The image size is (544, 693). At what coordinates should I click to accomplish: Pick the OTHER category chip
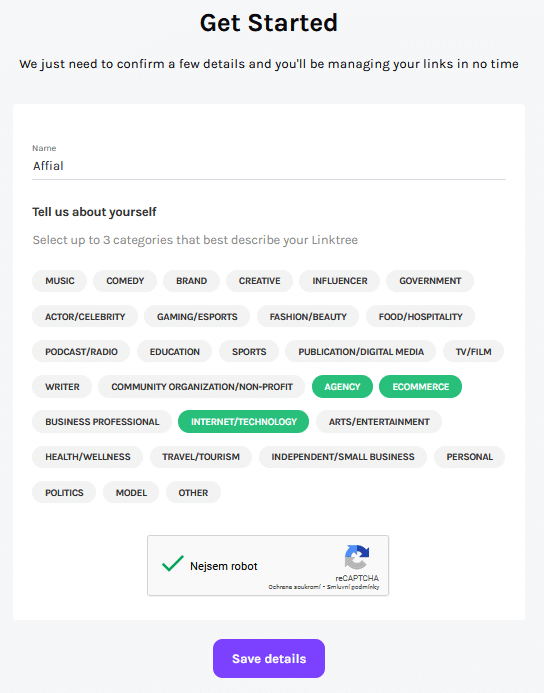point(193,492)
